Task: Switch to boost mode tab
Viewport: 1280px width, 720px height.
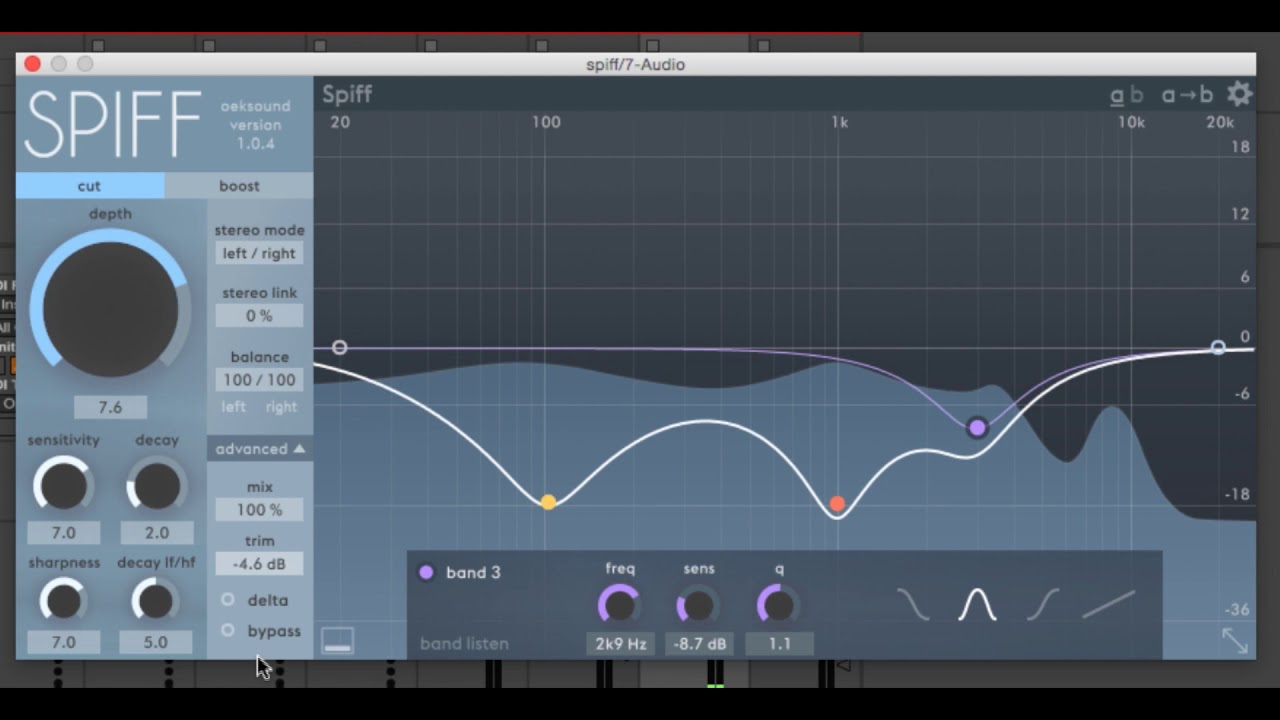Action: click(x=239, y=186)
